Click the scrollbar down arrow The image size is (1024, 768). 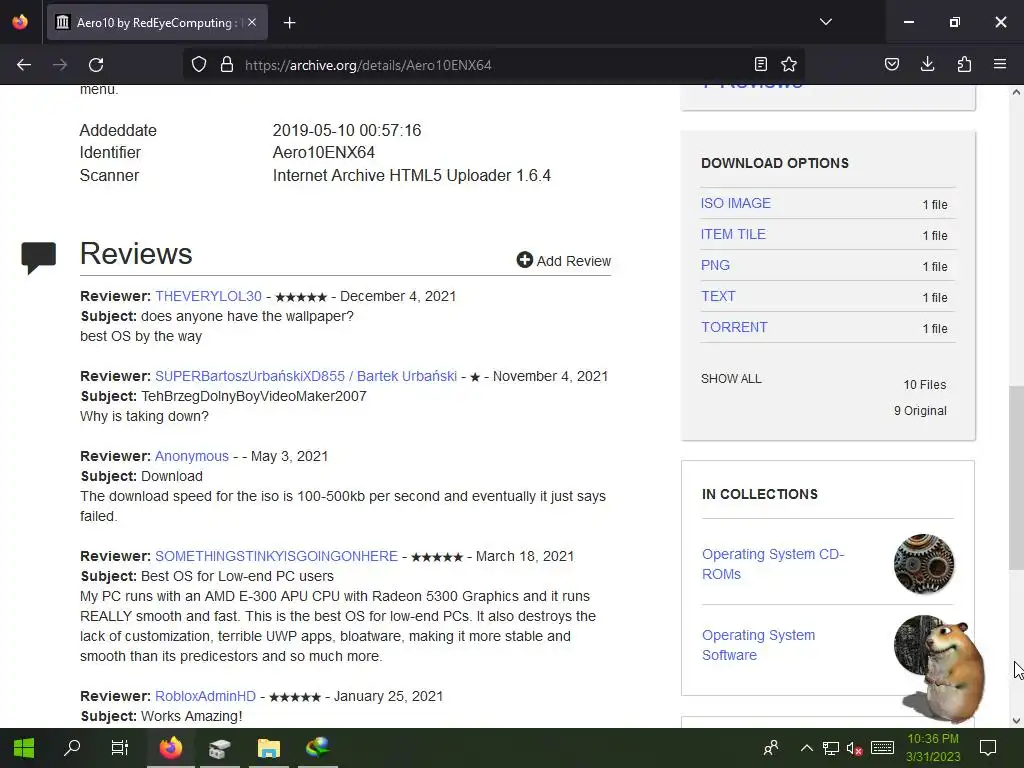coord(1016,720)
